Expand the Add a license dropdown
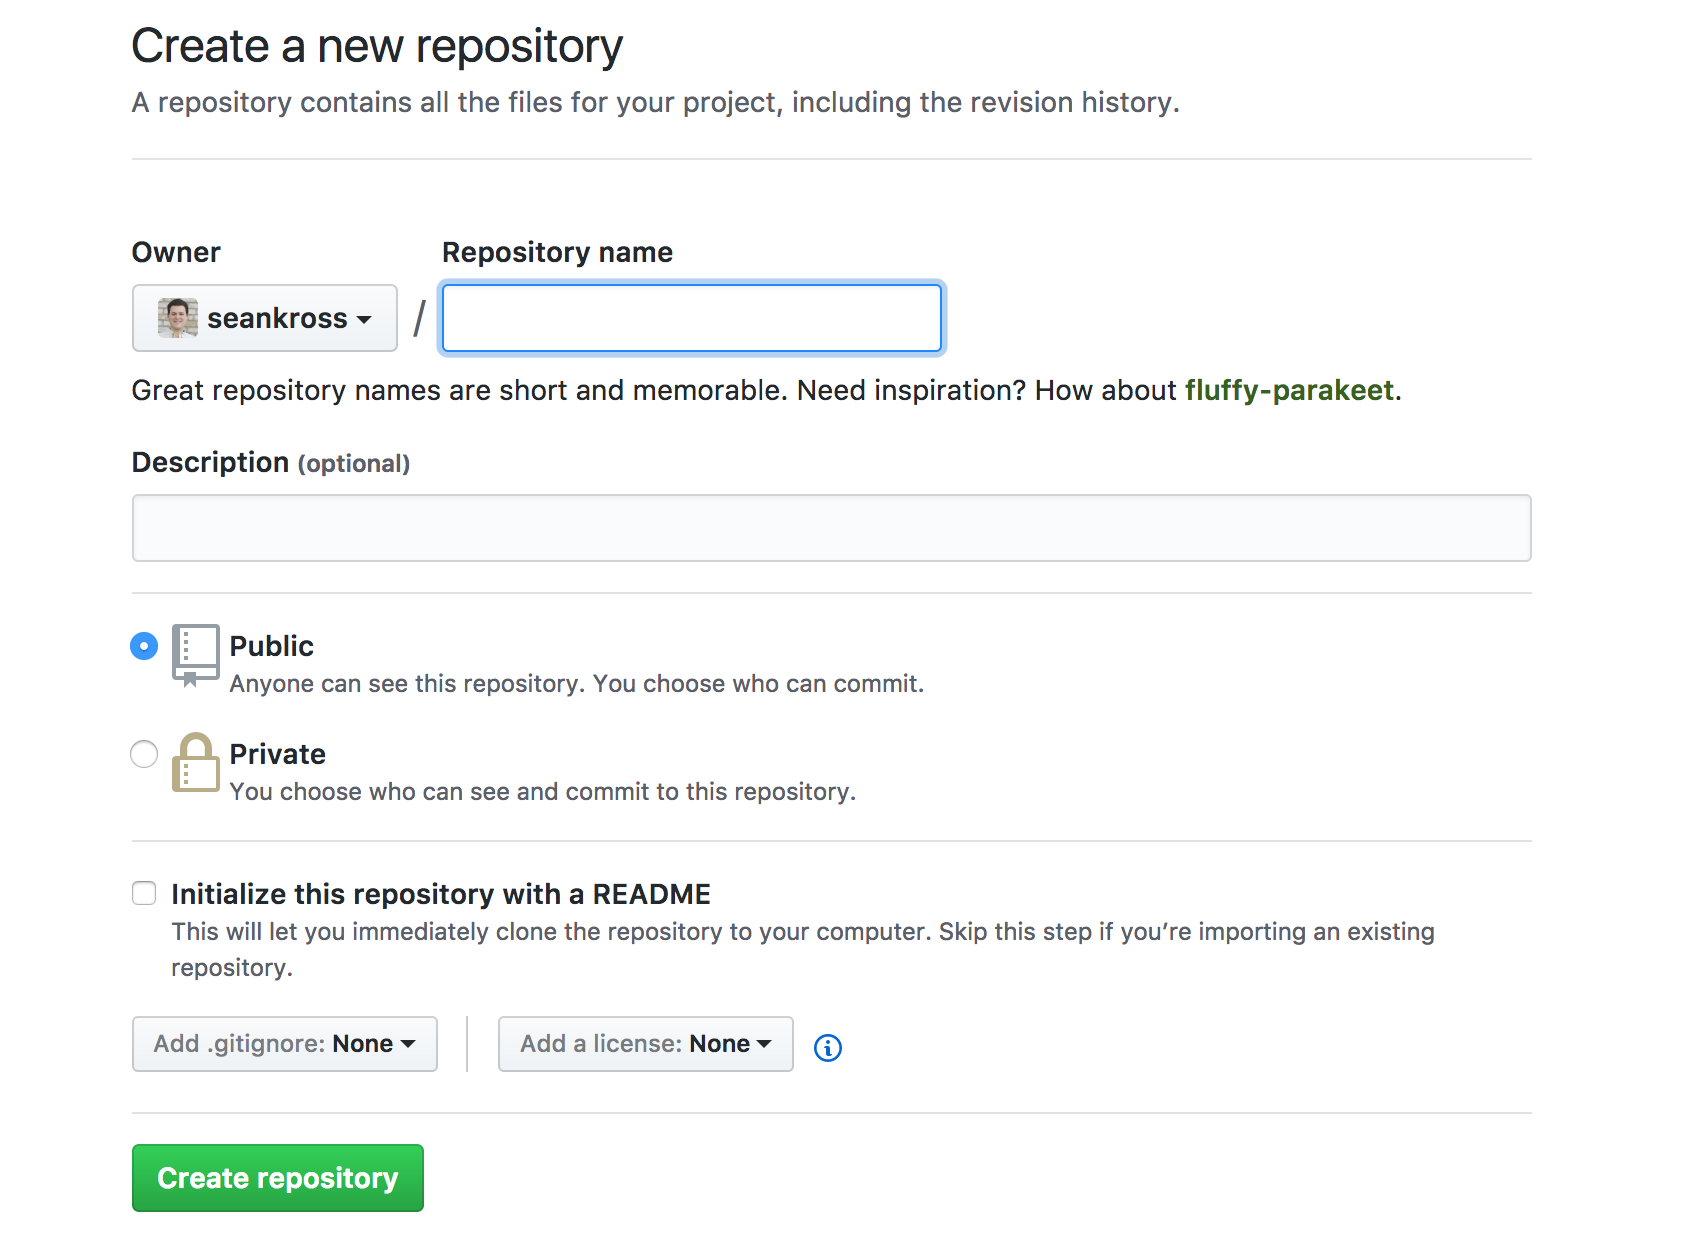Screen dimensions: 1700x1248 pos(645,1044)
